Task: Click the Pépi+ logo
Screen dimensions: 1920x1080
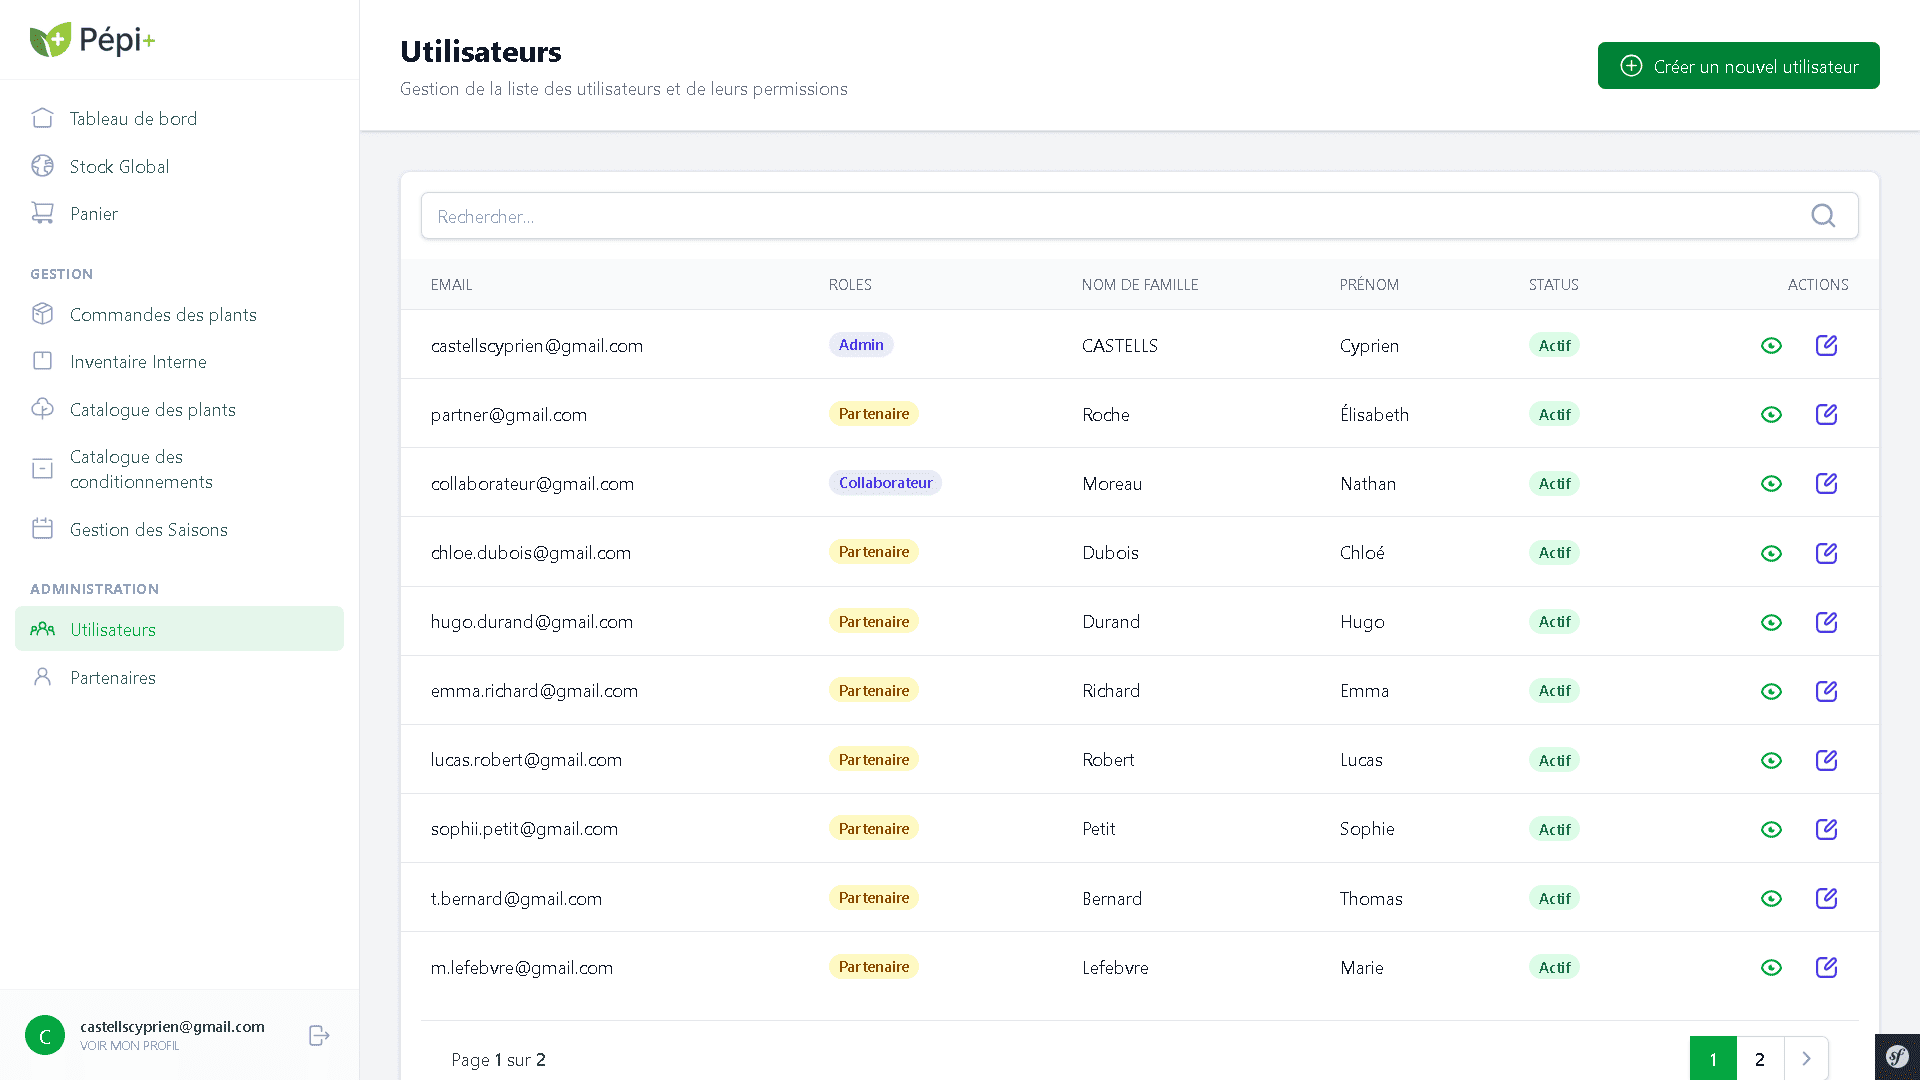Action: 93,40
